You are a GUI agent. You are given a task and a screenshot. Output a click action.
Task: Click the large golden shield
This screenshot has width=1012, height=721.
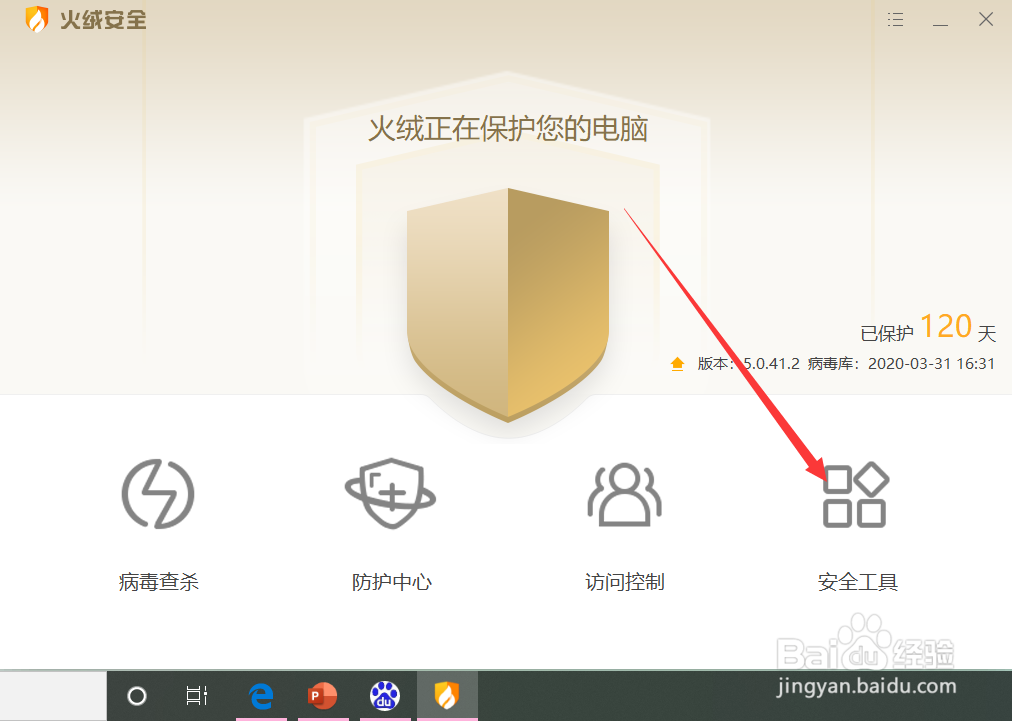pyautogui.click(x=508, y=305)
